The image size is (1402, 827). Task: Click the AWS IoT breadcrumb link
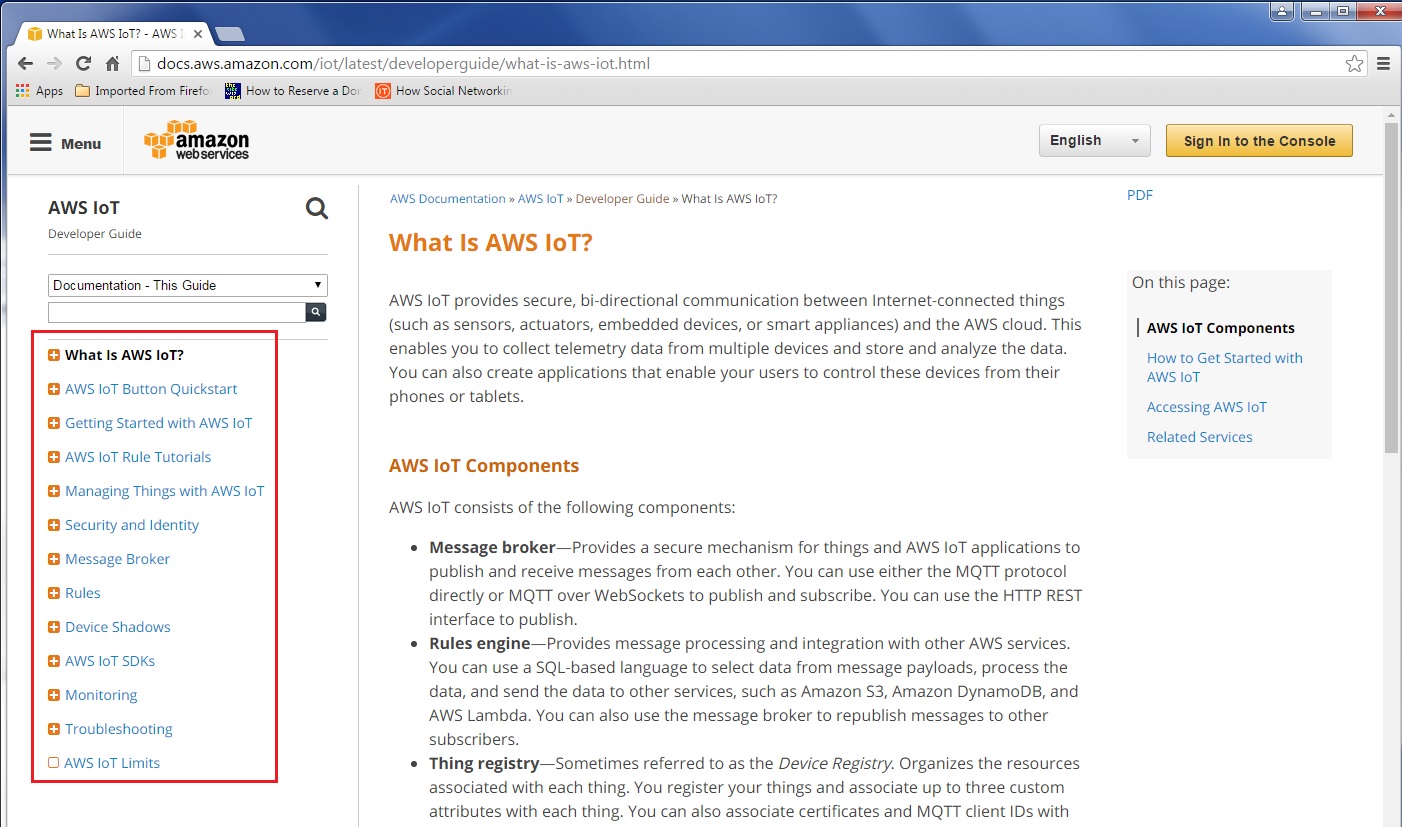[541, 199]
